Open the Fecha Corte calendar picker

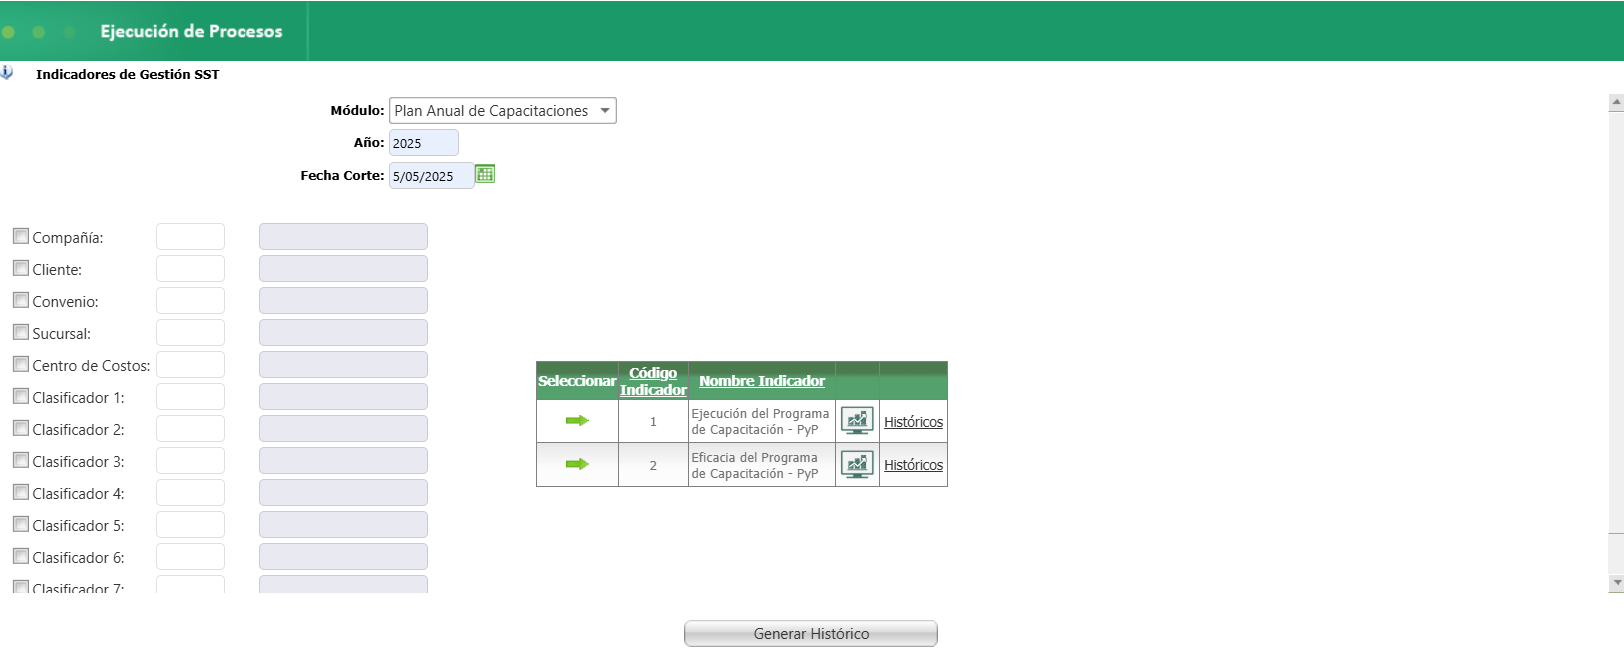(x=485, y=174)
